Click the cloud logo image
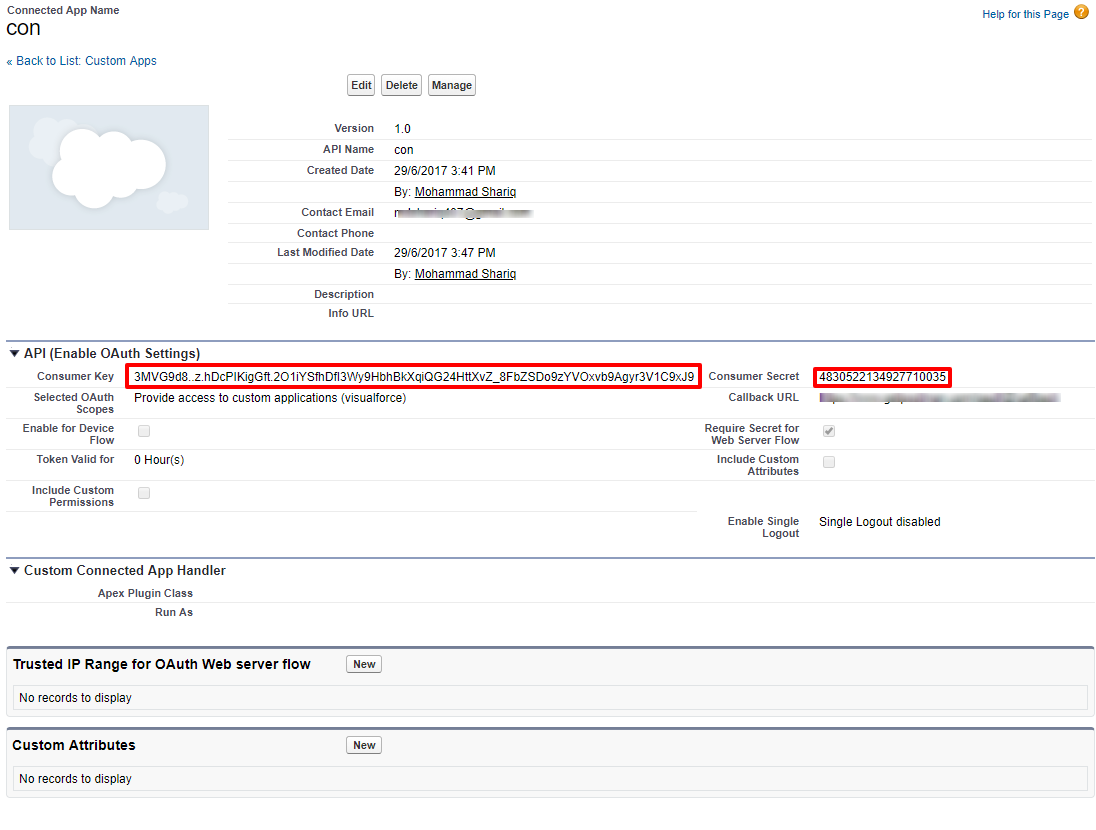The height and width of the screenshot is (830, 1096). [109, 167]
